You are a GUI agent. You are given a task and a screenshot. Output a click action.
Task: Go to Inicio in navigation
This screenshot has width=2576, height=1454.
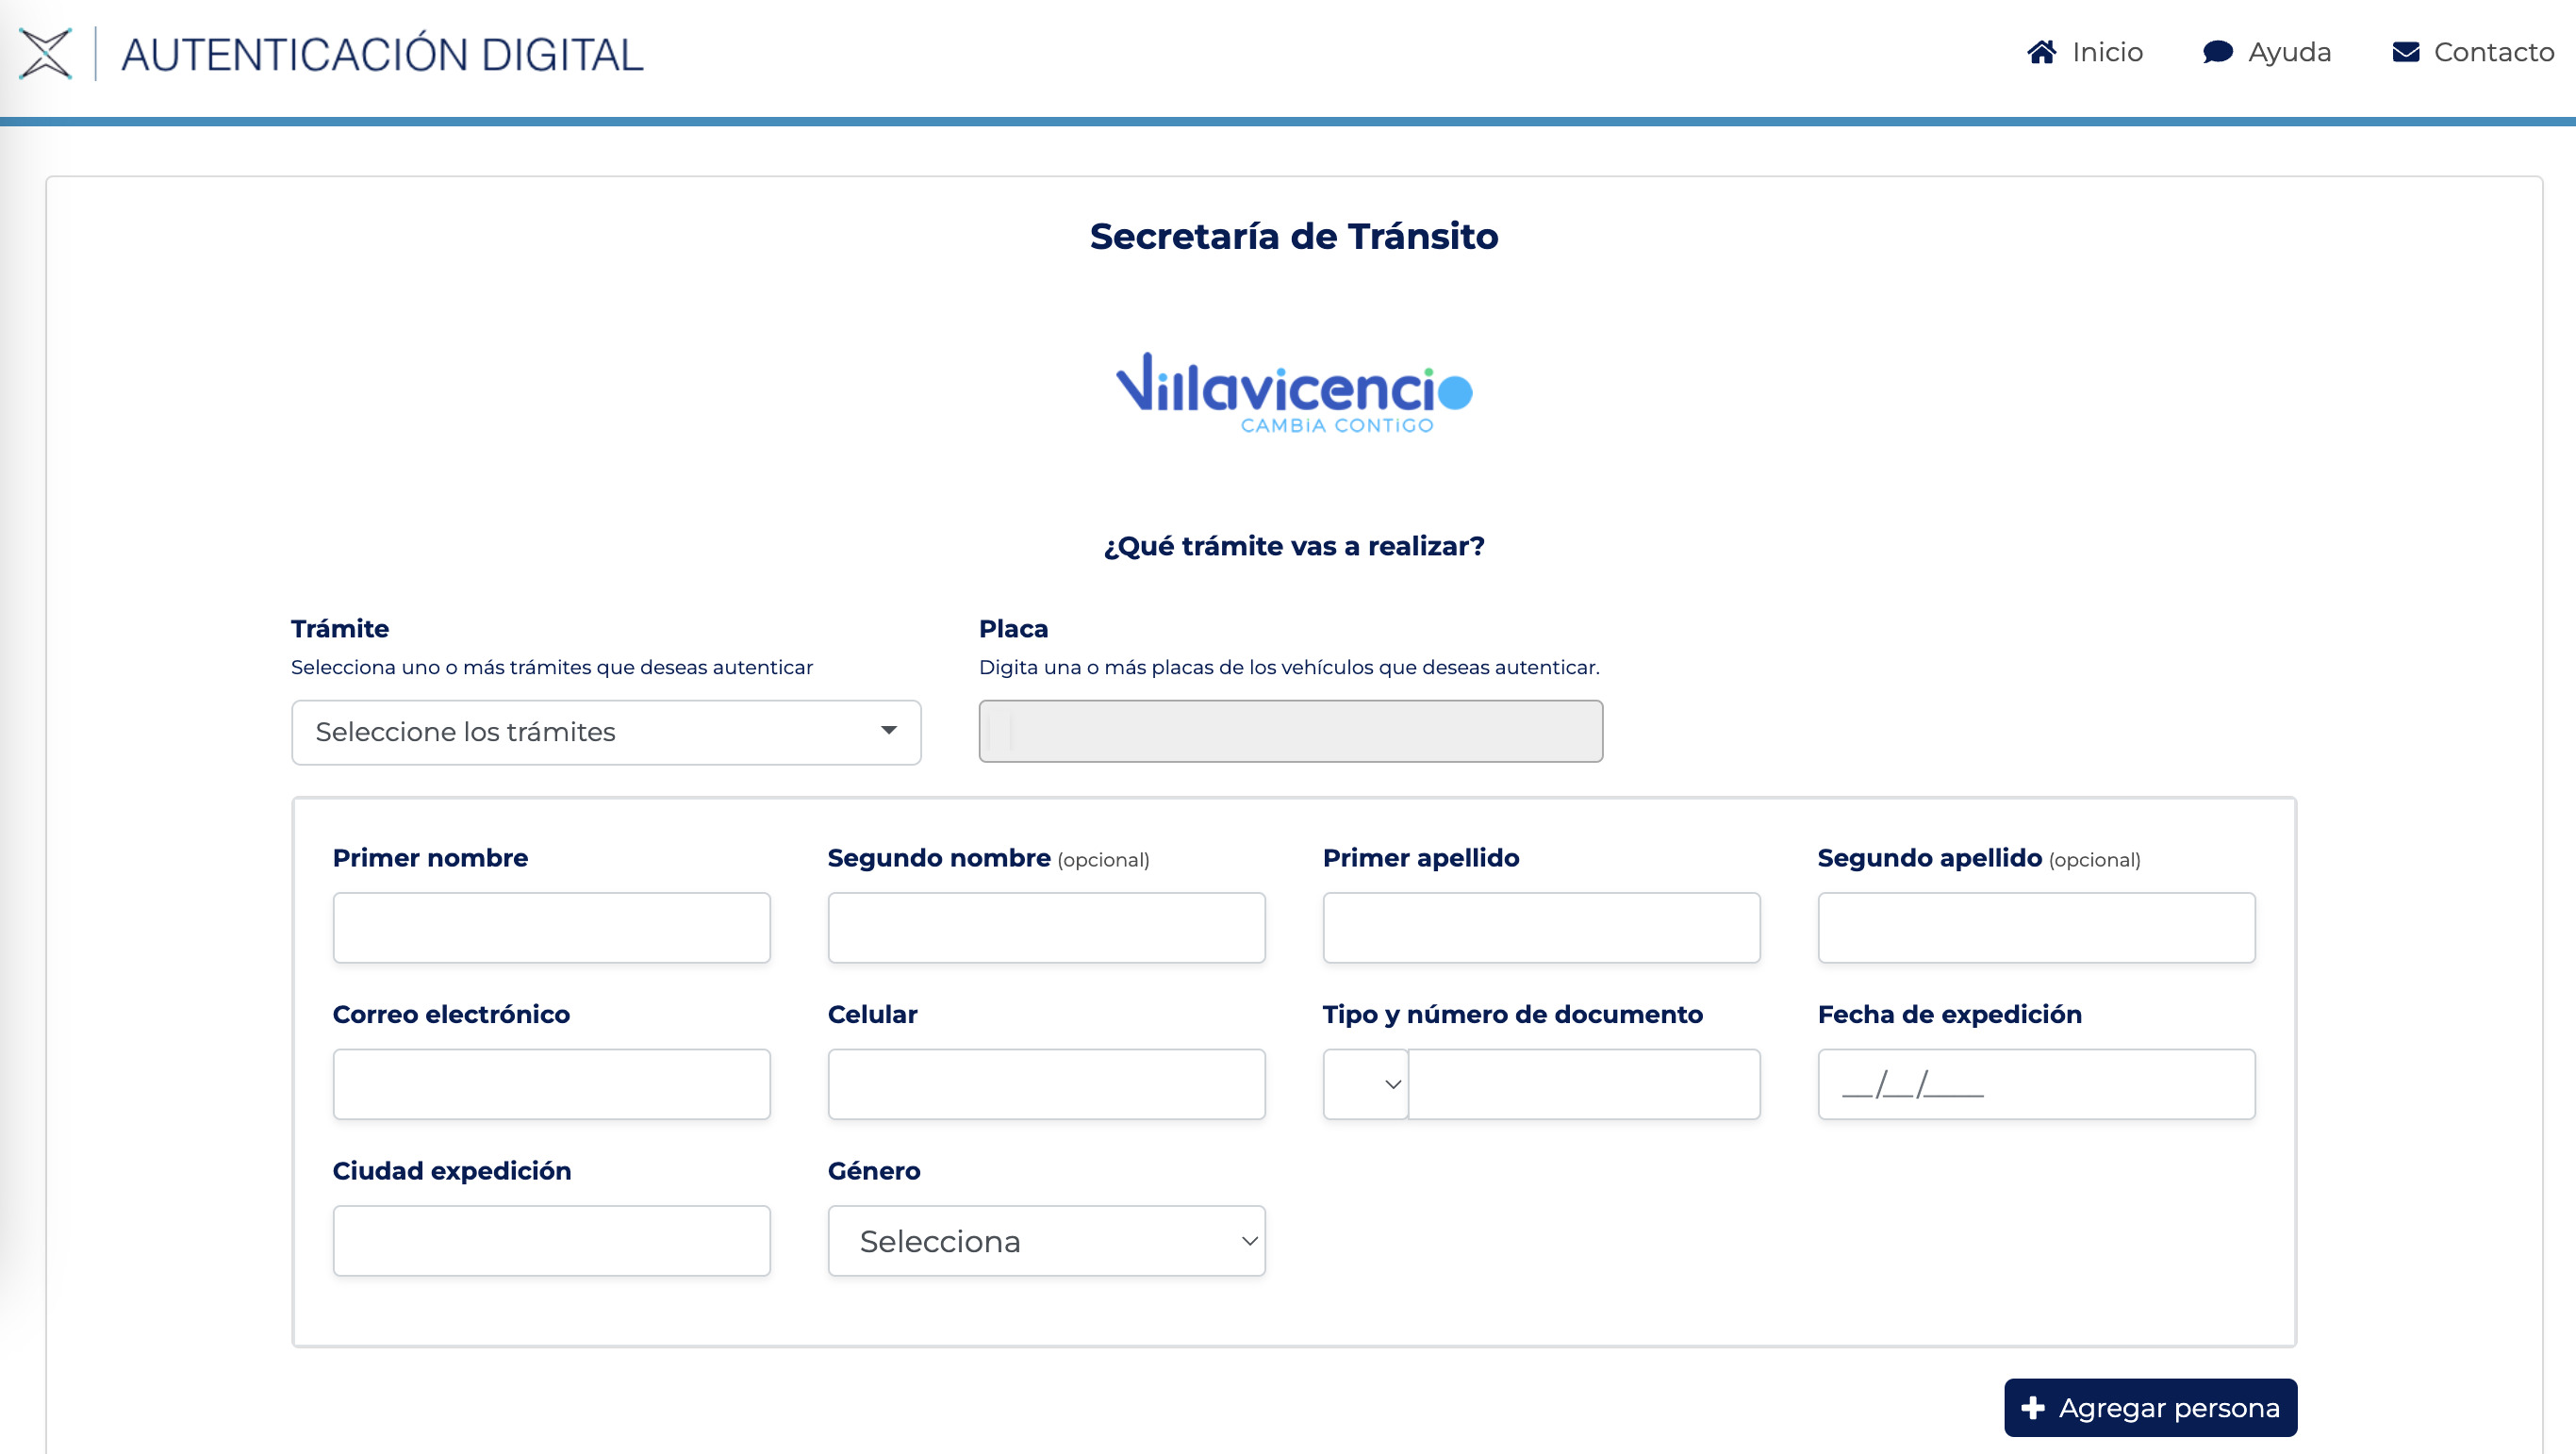click(2106, 52)
